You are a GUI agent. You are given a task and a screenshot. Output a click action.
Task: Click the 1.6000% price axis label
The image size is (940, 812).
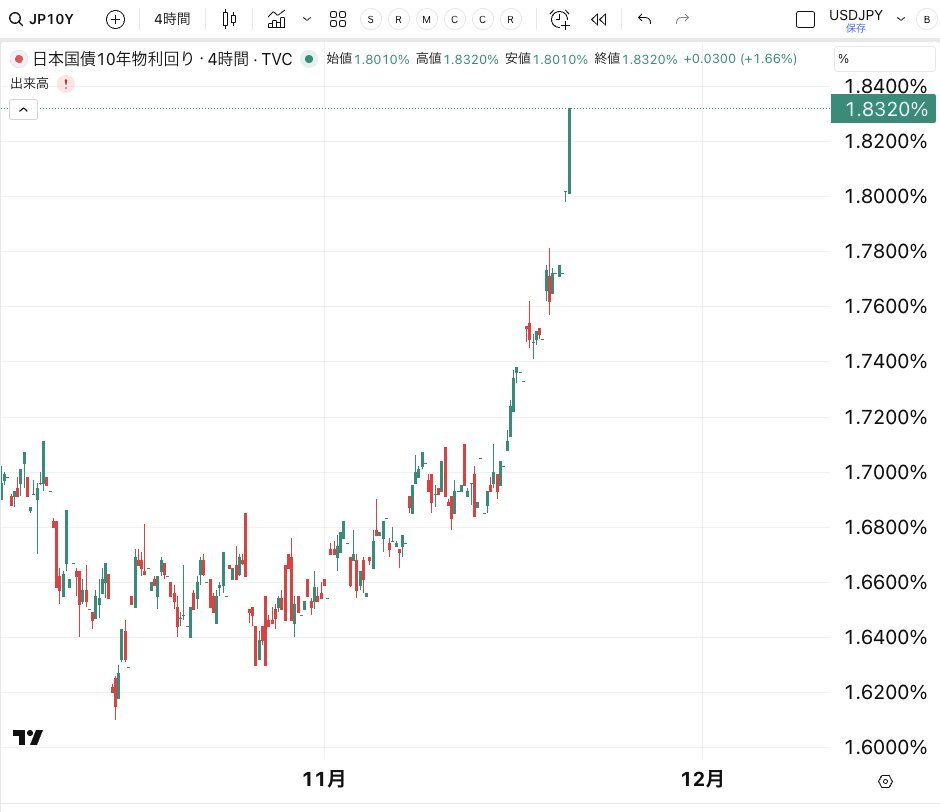click(885, 747)
